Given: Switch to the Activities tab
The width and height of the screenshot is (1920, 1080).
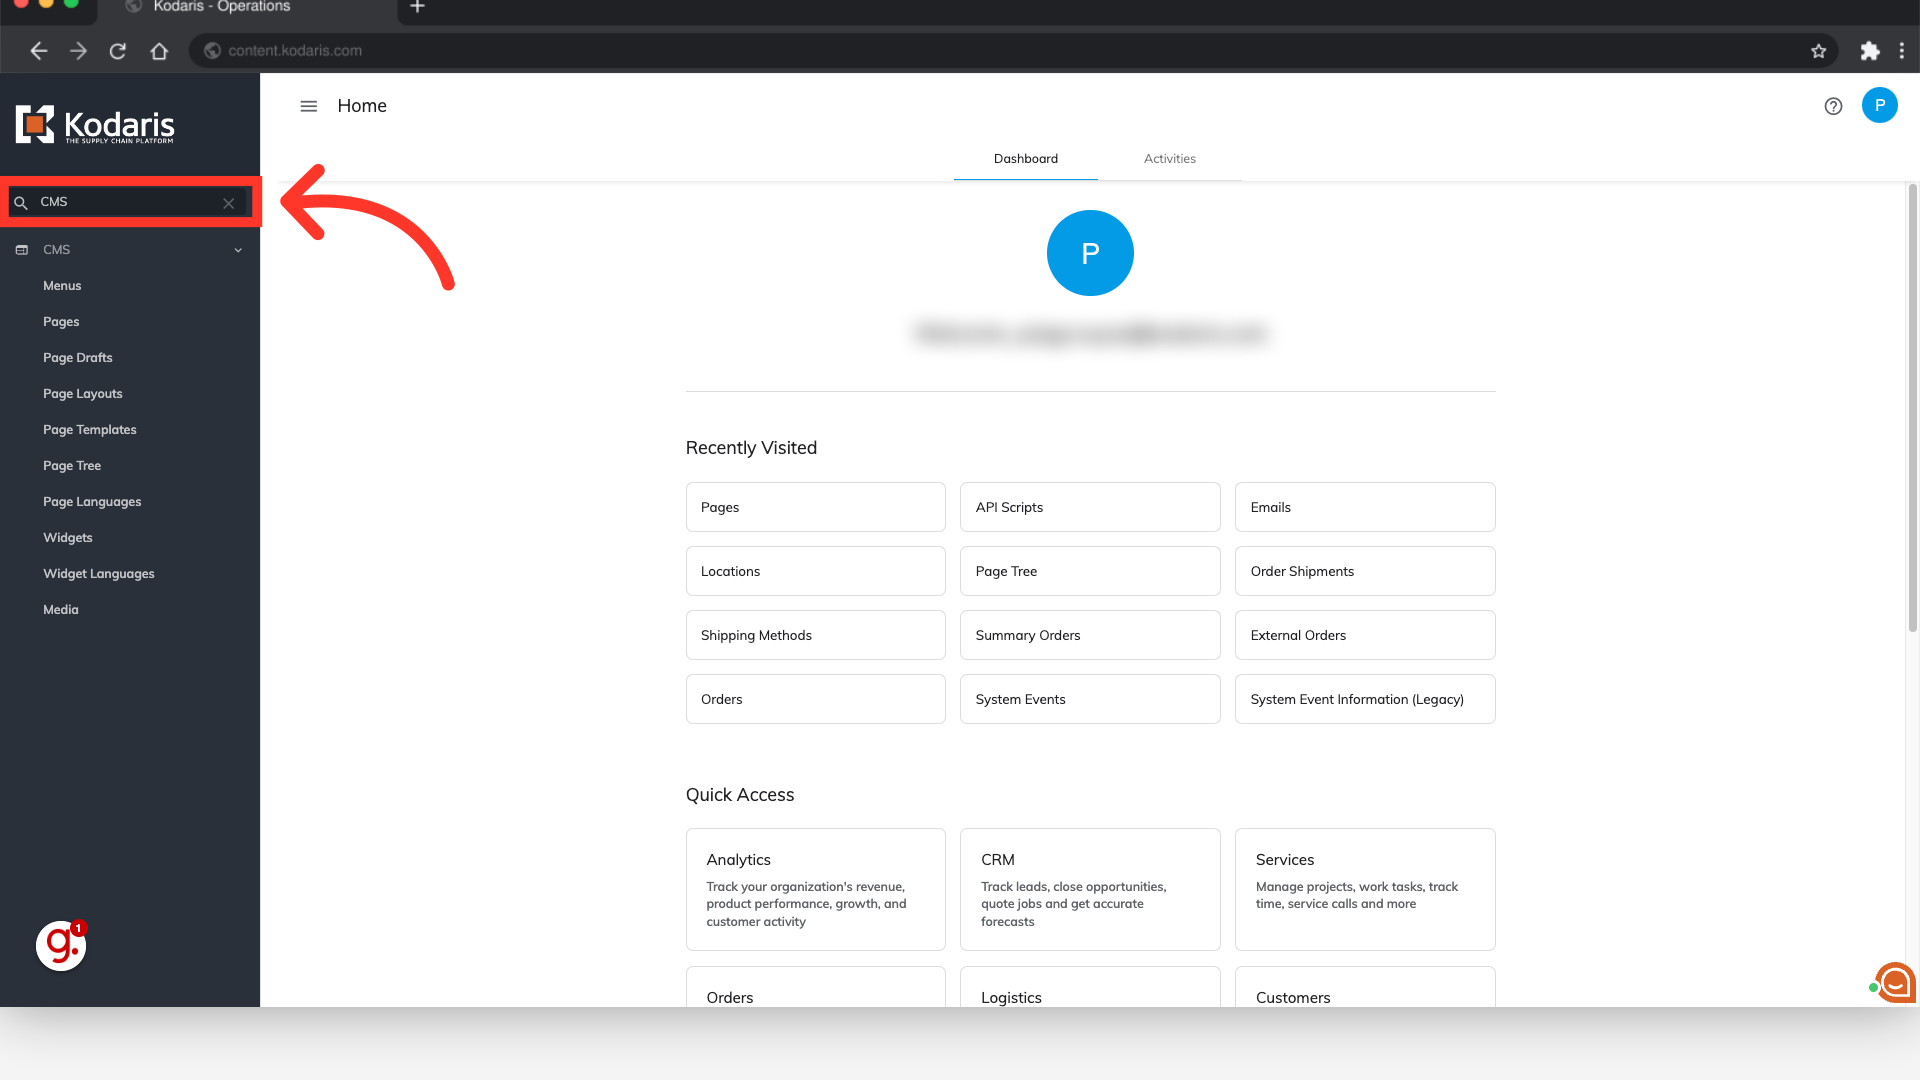Looking at the screenshot, I should [x=1169, y=159].
